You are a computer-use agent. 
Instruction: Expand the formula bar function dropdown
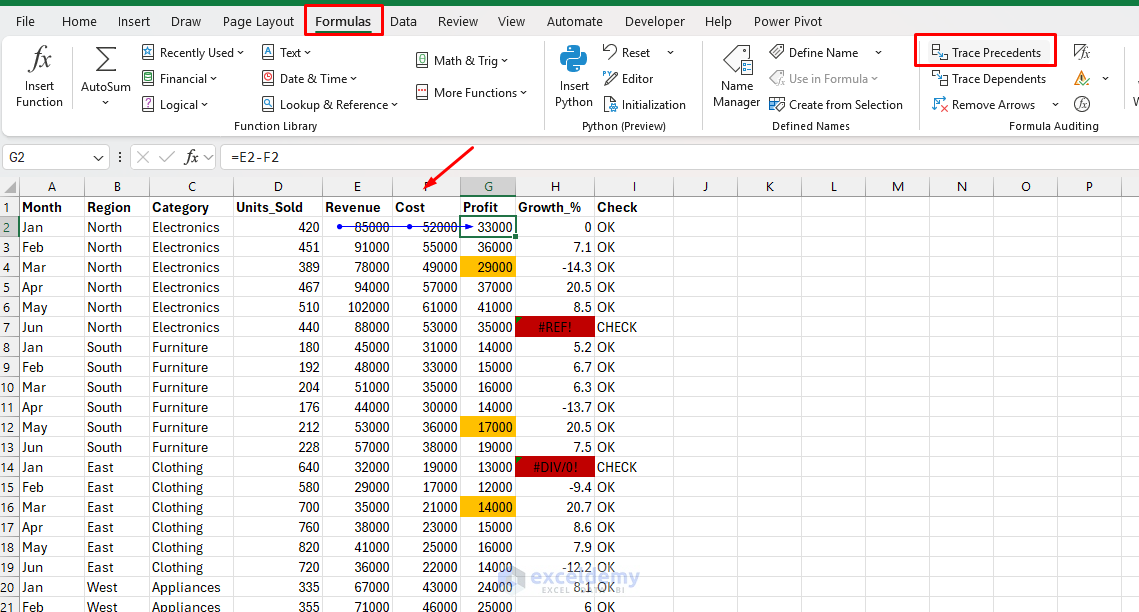pyautogui.click(x=208, y=157)
